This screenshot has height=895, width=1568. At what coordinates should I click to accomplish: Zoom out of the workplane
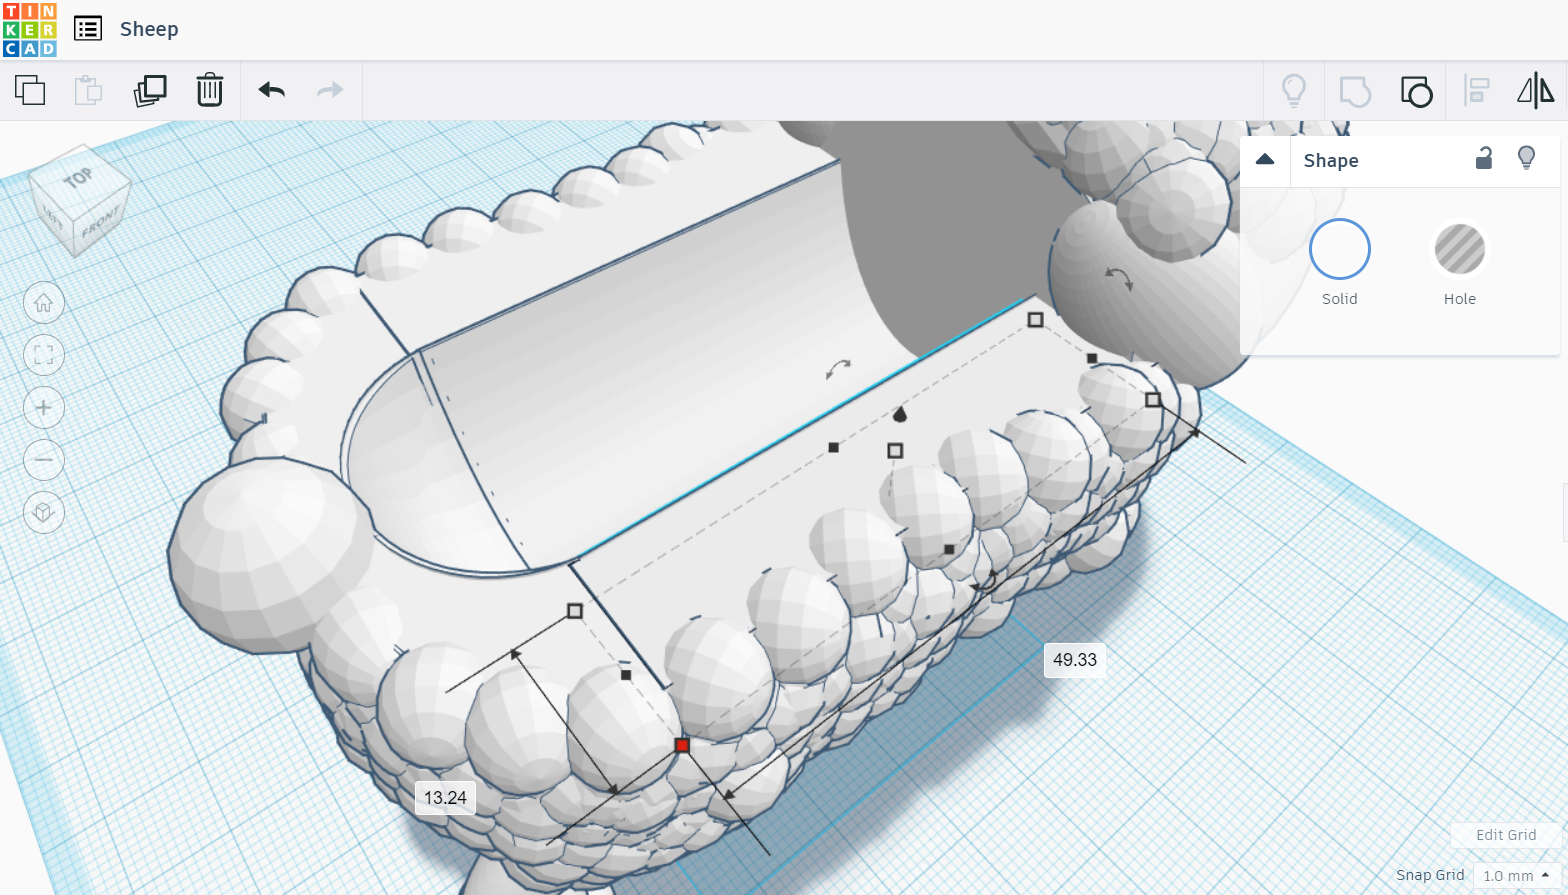(44, 460)
